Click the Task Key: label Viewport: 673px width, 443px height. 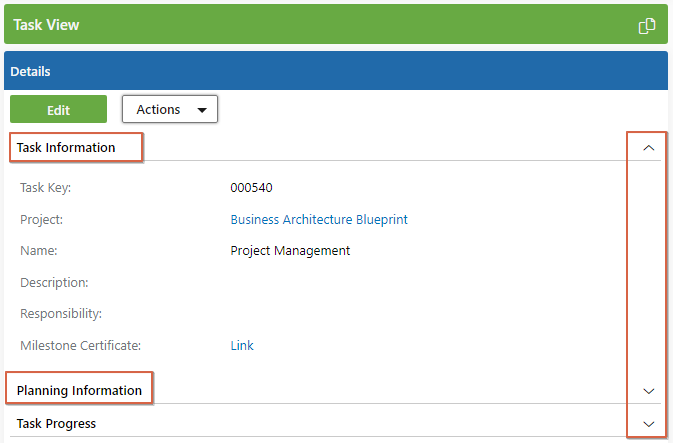pos(45,188)
